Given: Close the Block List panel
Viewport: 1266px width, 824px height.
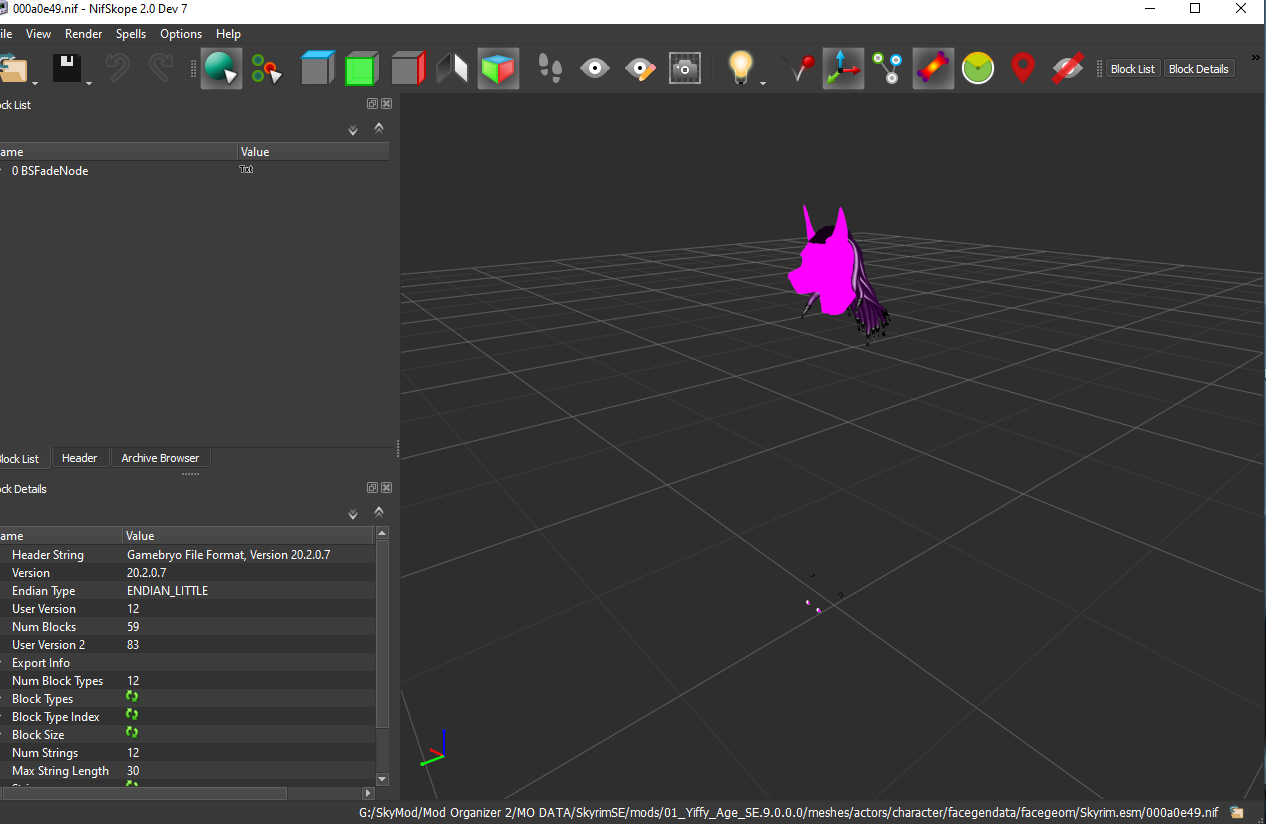Looking at the screenshot, I should tap(386, 104).
